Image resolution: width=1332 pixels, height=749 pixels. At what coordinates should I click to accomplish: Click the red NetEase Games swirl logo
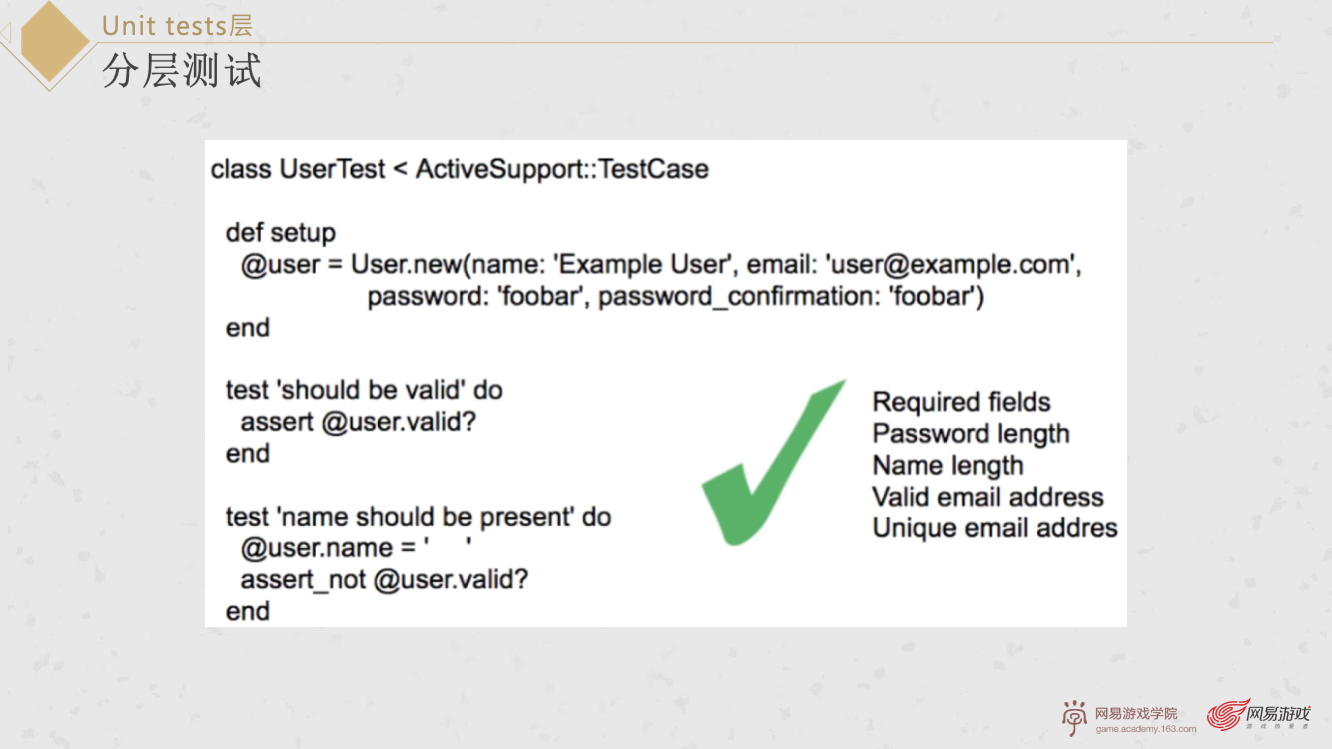(x=1226, y=714)
